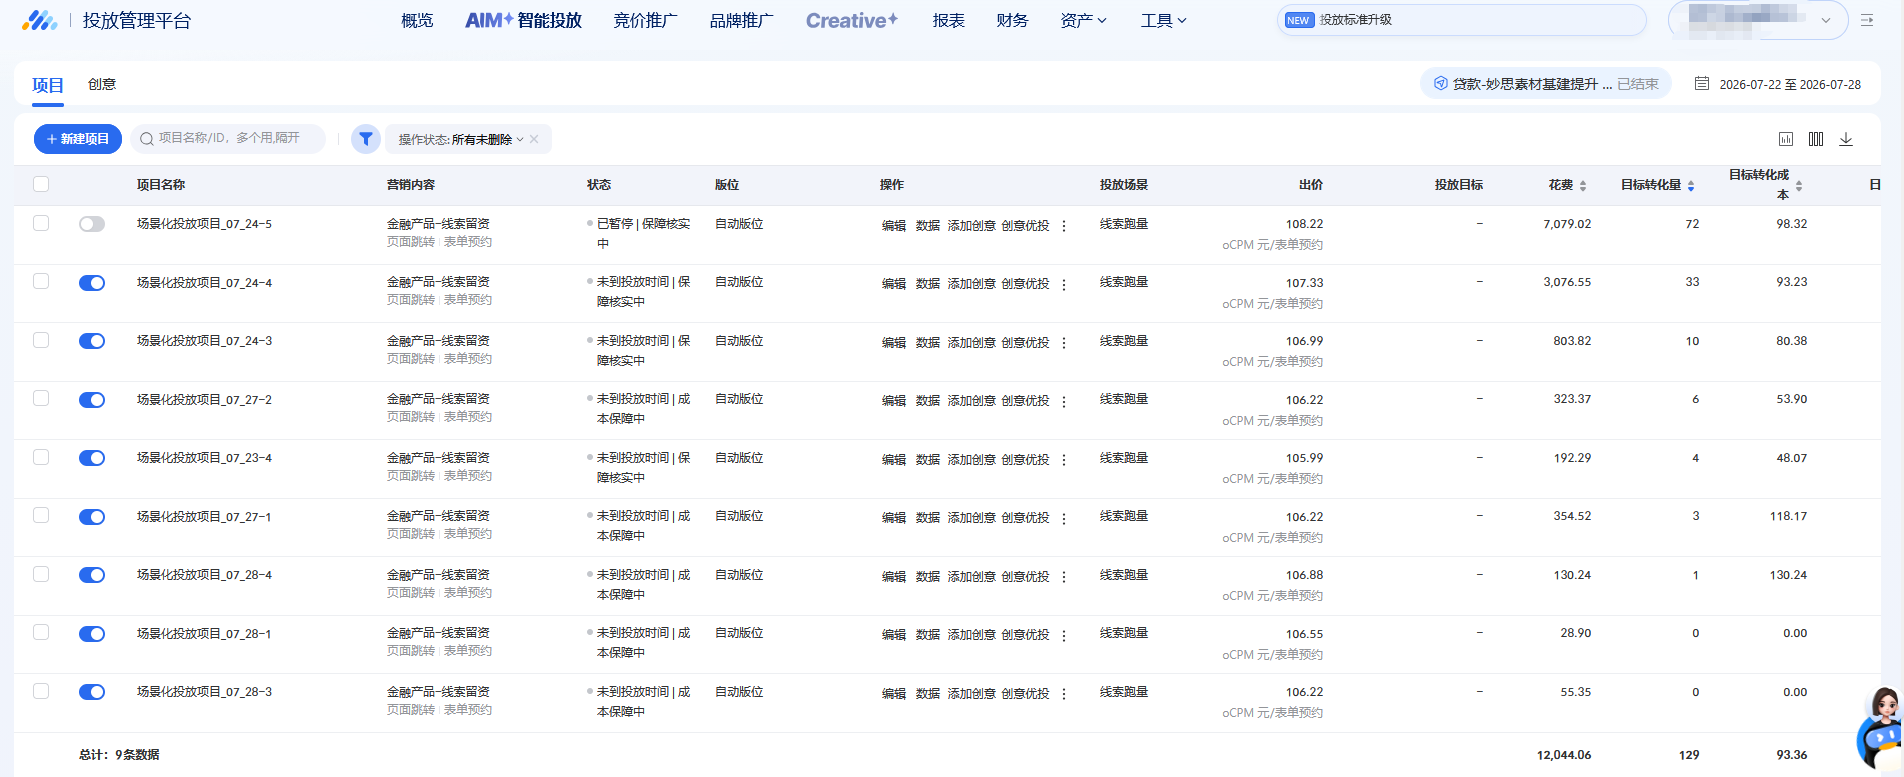Open more actions for 场景化投放项目_07_28-4
This screenshot has height=777, width=1904.
(1064, 577)
